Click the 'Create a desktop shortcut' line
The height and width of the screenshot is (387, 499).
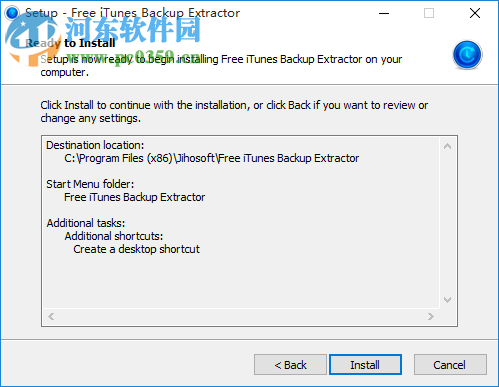tap(136, 249)
